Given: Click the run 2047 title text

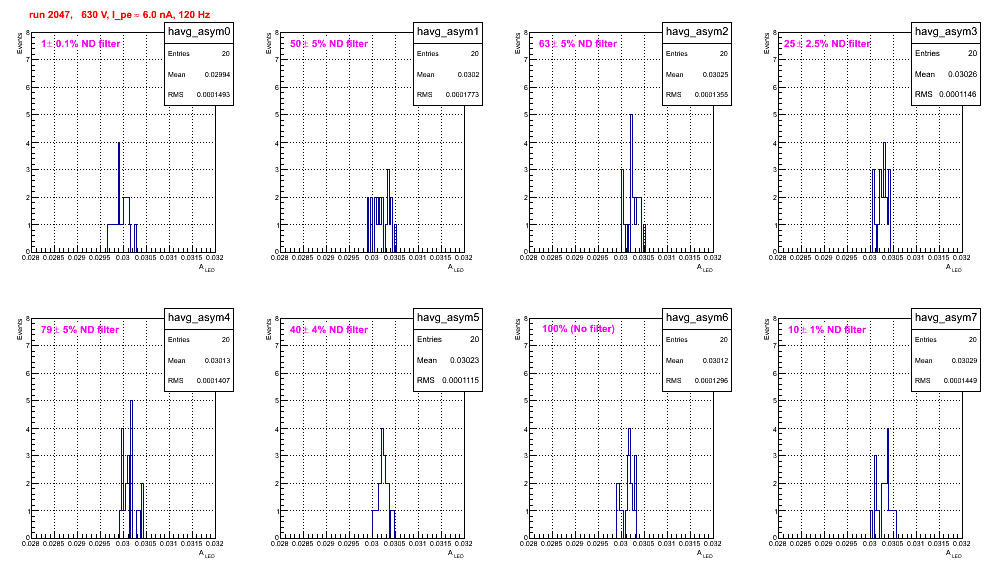Looking at the screenshot, I should click(119, 15).
